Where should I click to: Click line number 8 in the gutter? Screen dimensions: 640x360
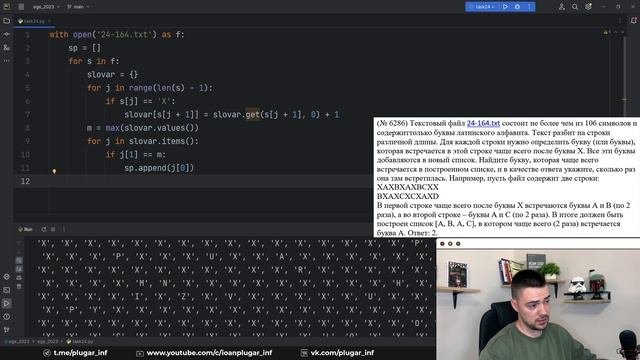[27, 128]
